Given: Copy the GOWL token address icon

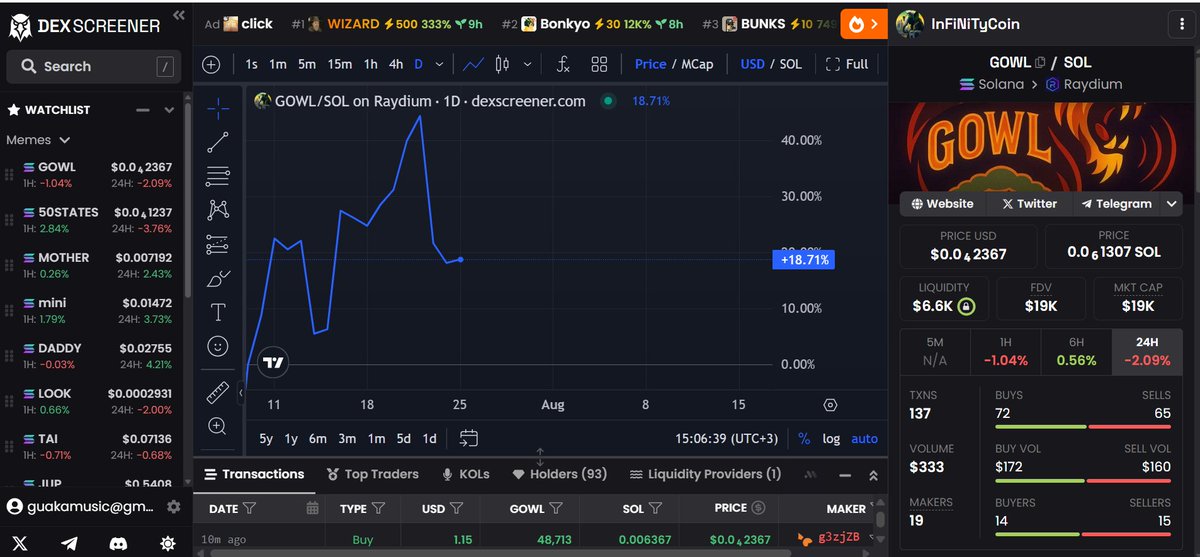Looking at the screenshot, I should pyautogui.click(x=1040, y=63).
